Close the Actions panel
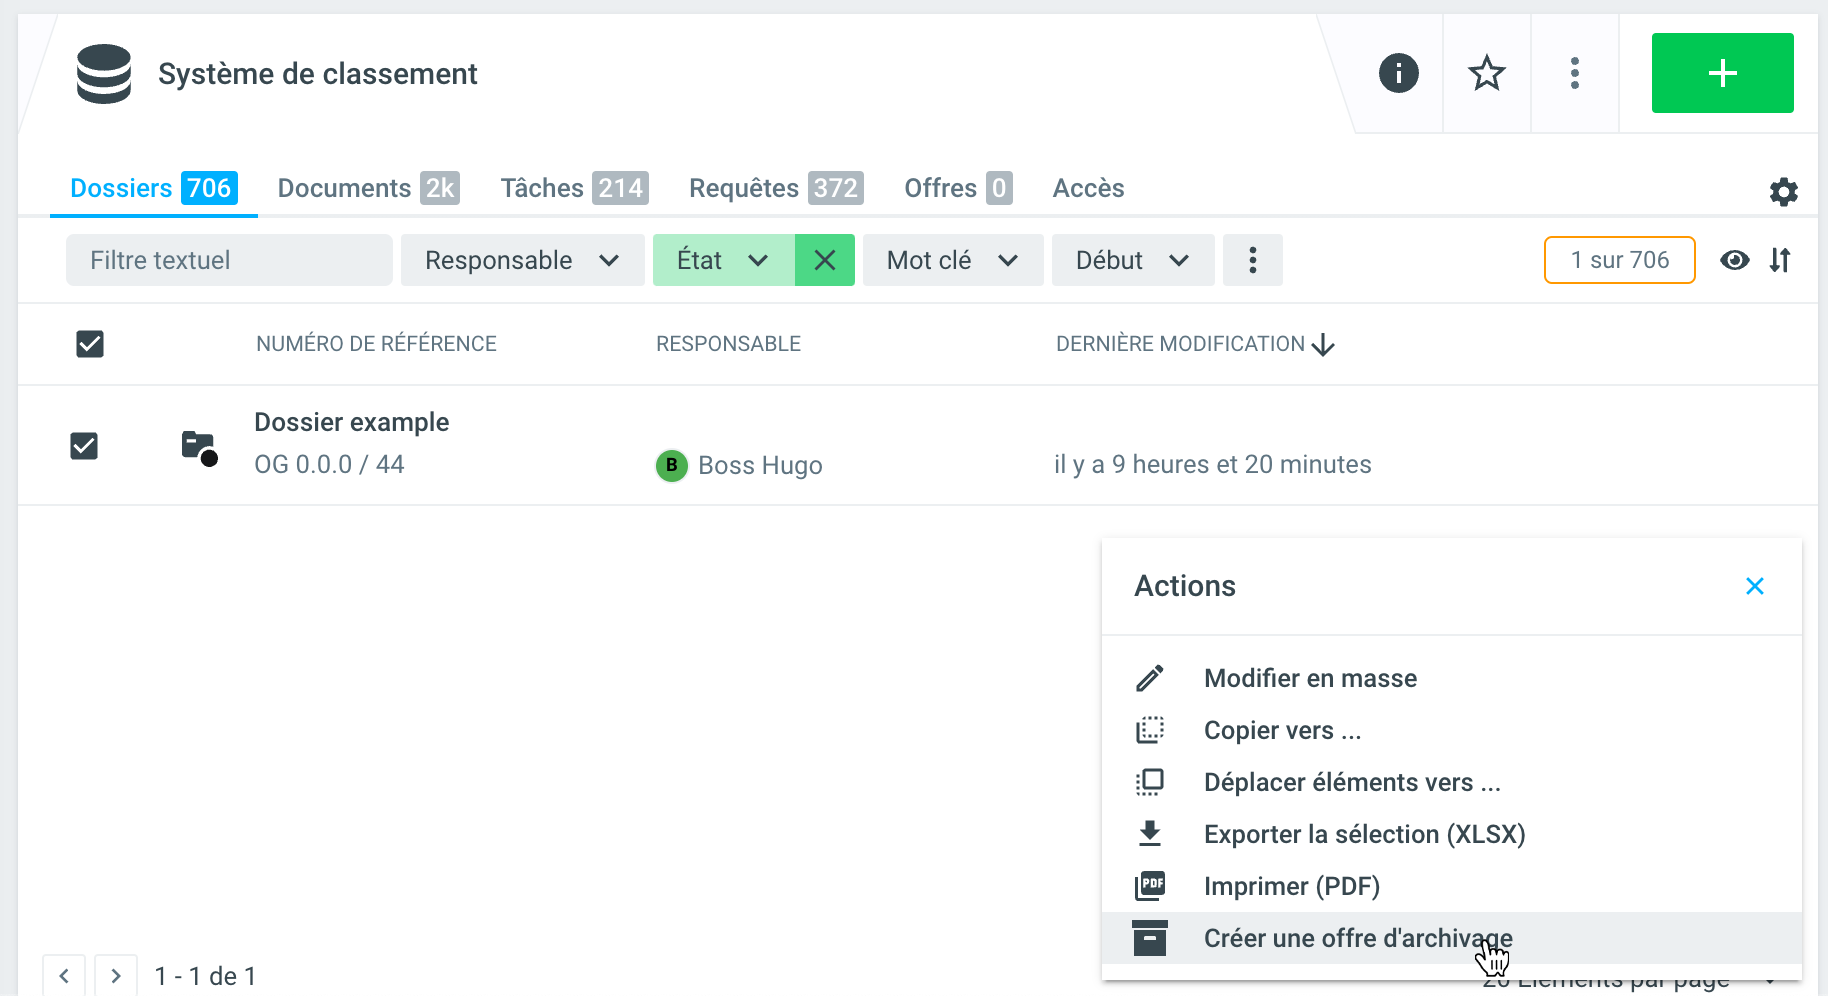This screenshot has height=996, width=1828. 1754,586
